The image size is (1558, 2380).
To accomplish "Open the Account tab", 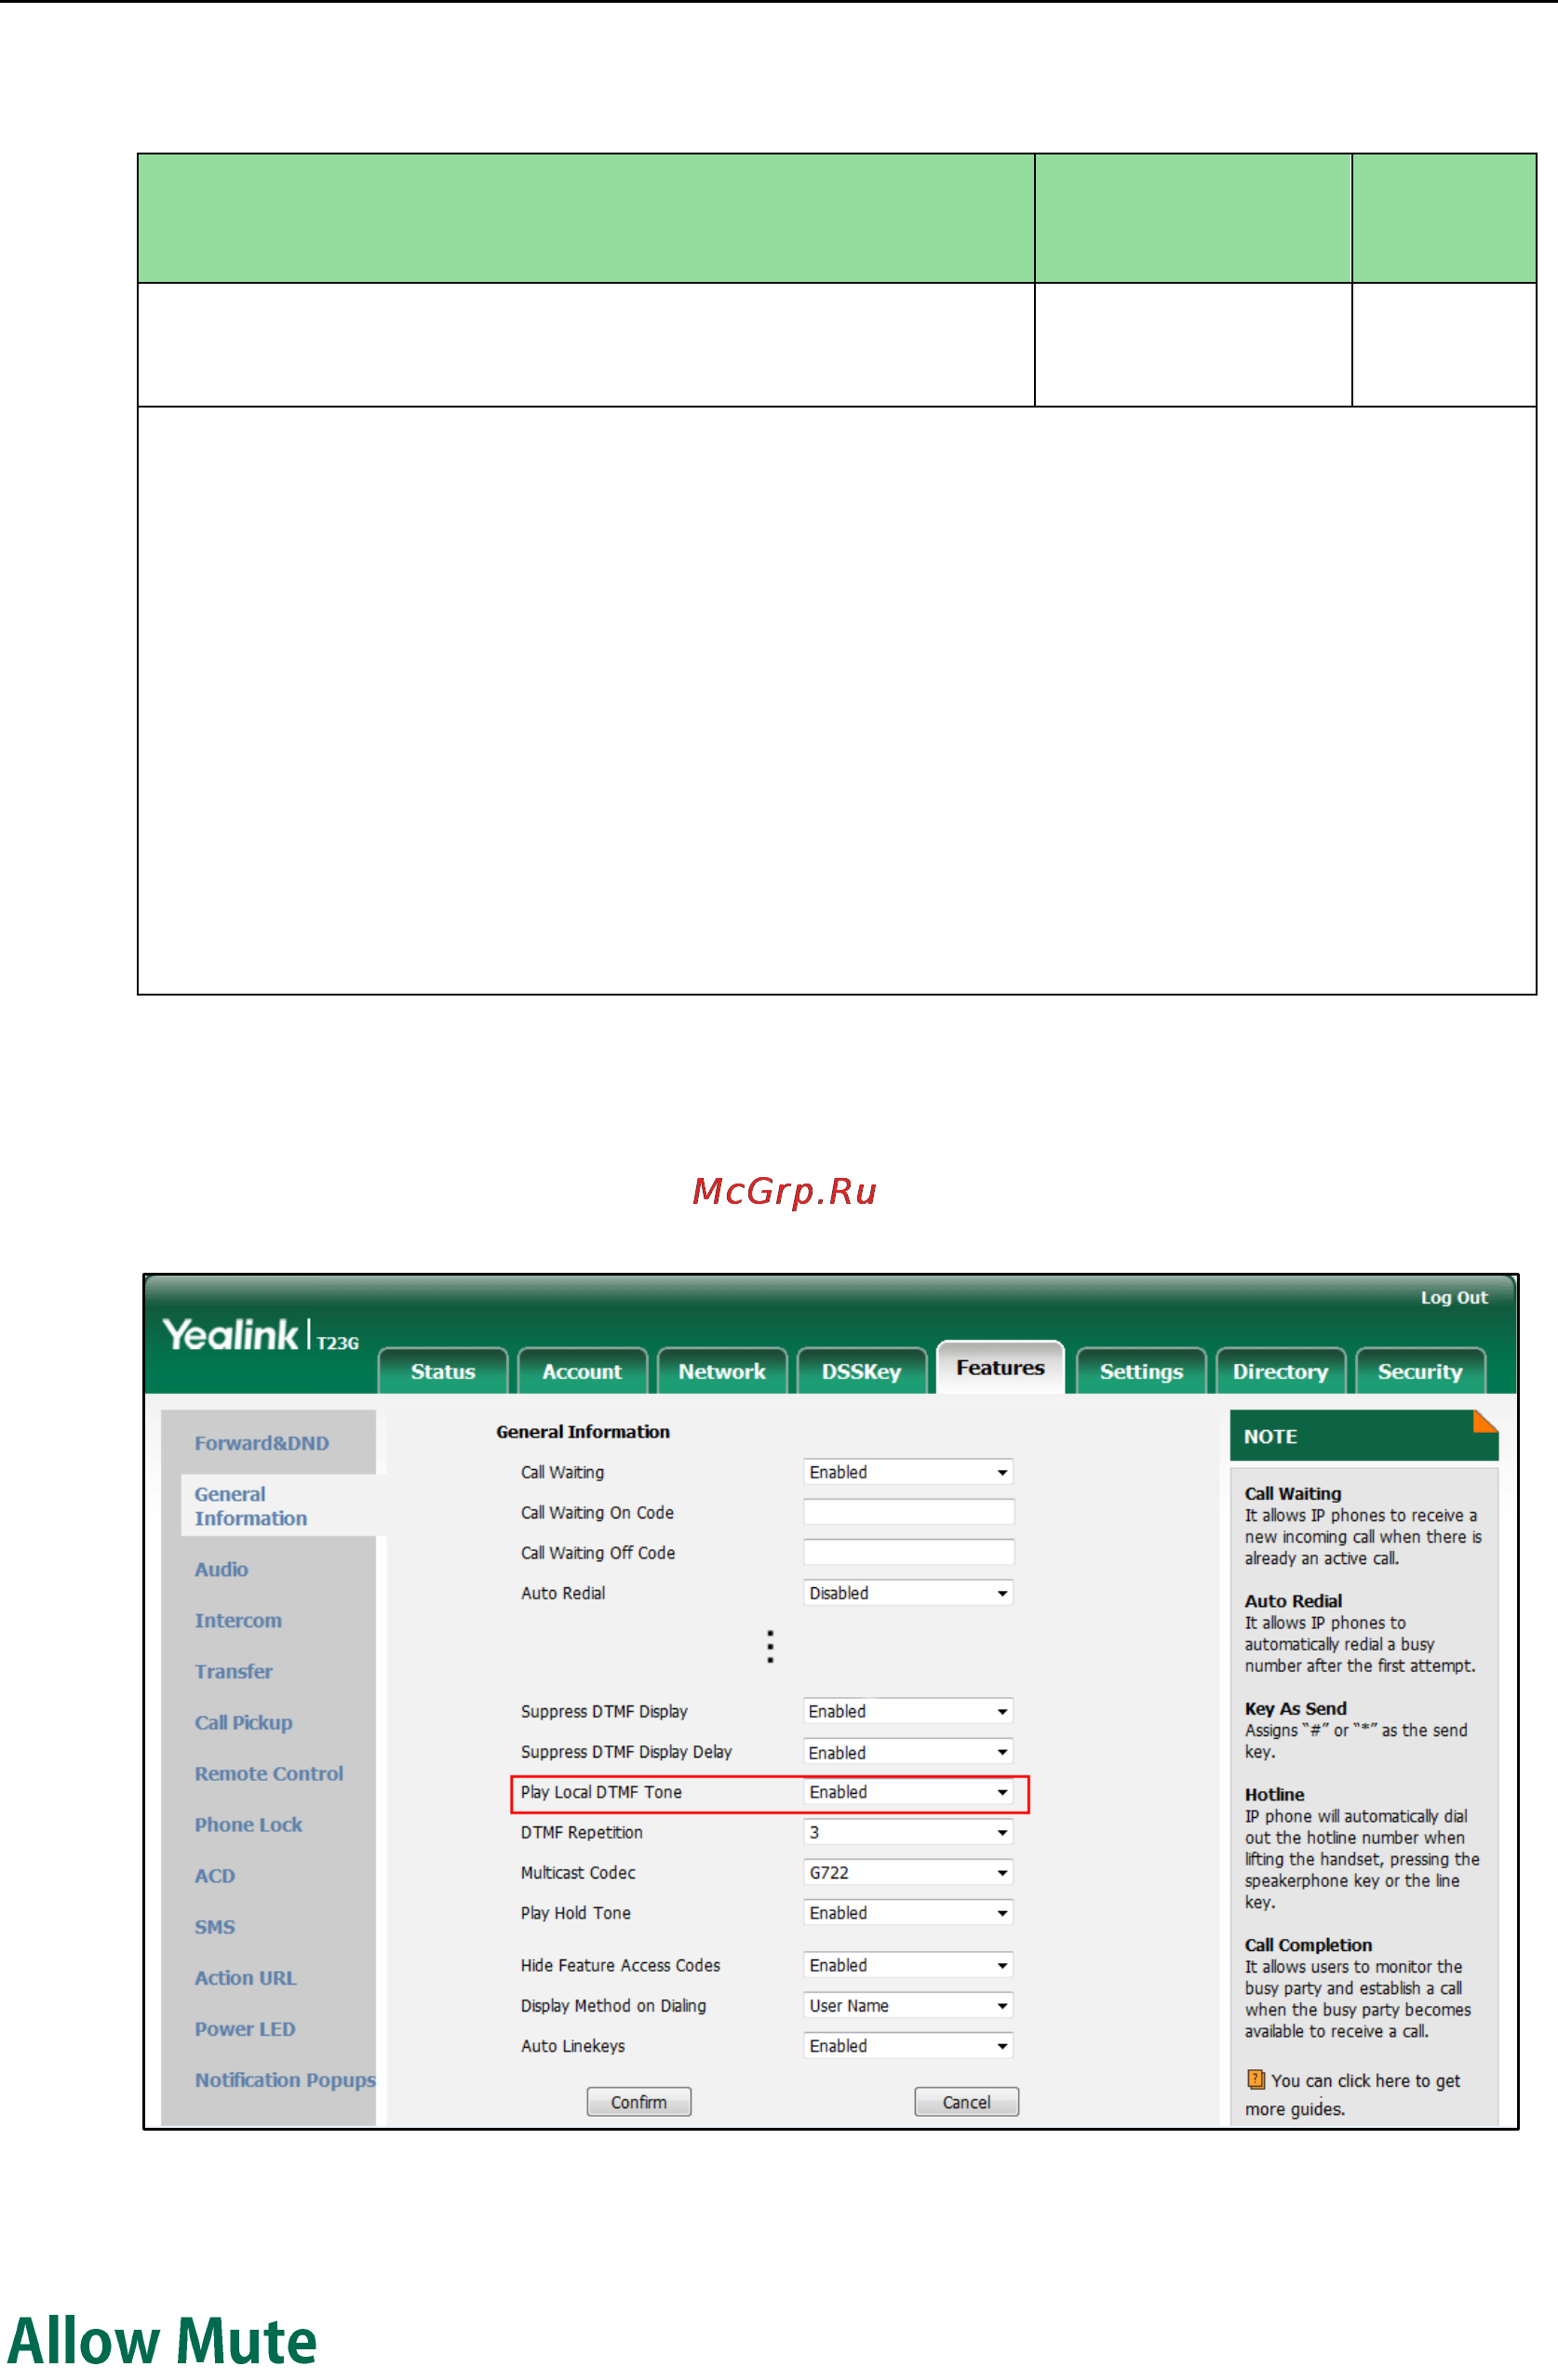I will click(582, 1371).
